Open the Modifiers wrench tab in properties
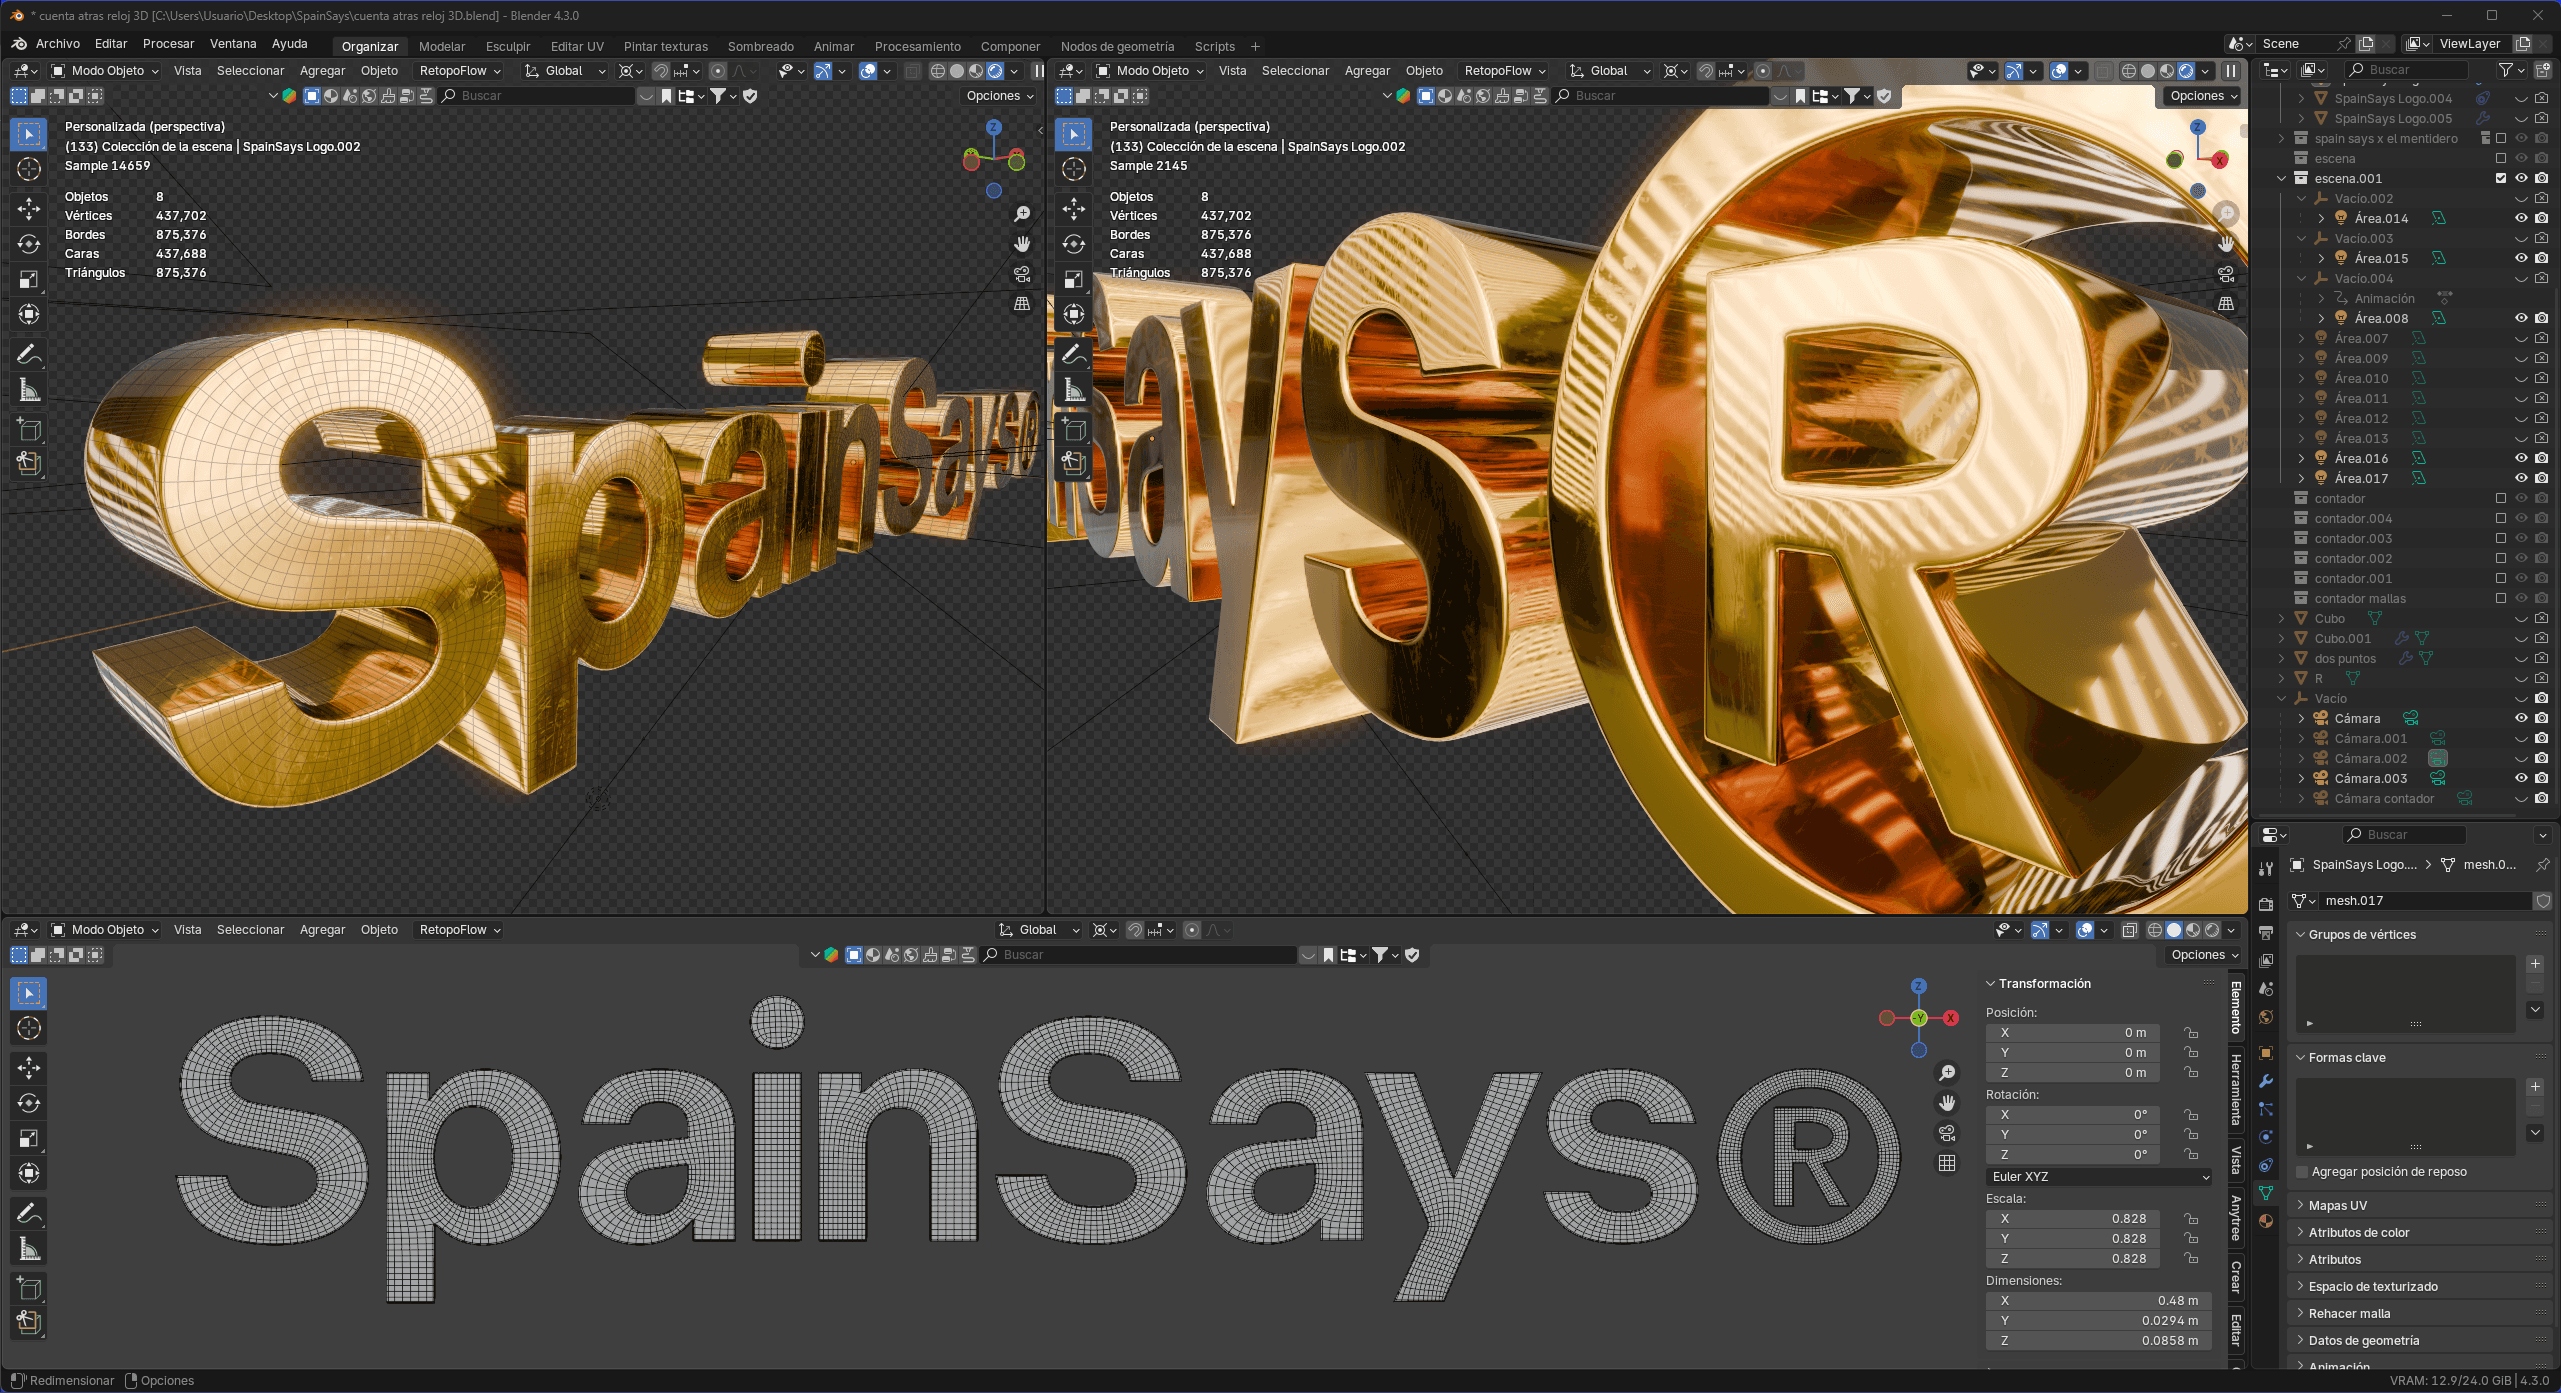 (x=2266, y=1081)
